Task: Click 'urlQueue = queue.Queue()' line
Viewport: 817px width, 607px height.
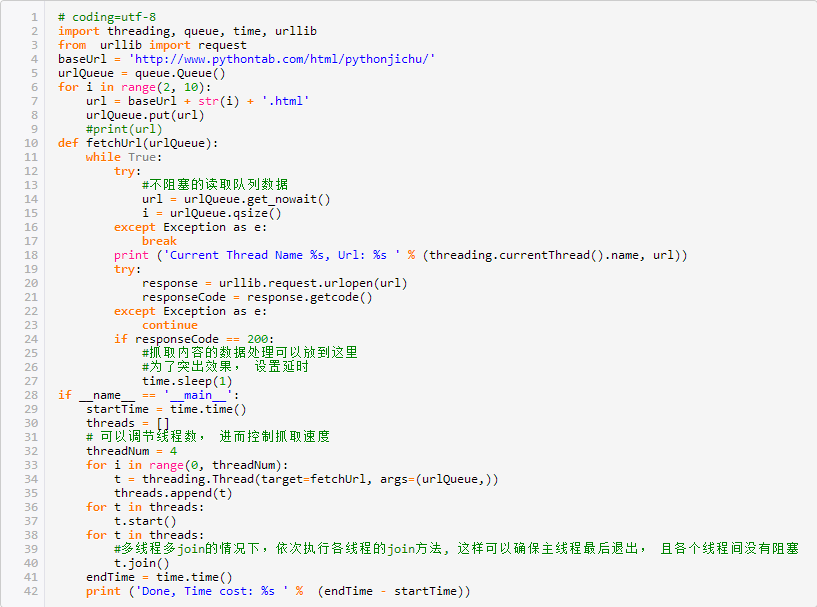Action: 142,73
